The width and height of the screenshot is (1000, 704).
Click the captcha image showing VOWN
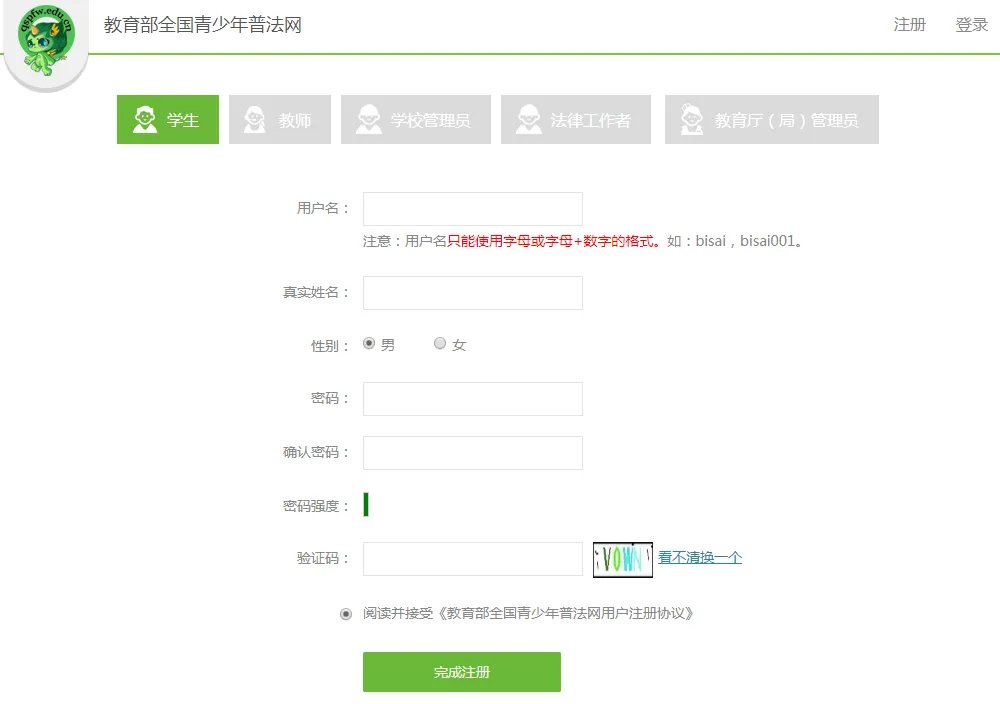(x=622, y=559)
